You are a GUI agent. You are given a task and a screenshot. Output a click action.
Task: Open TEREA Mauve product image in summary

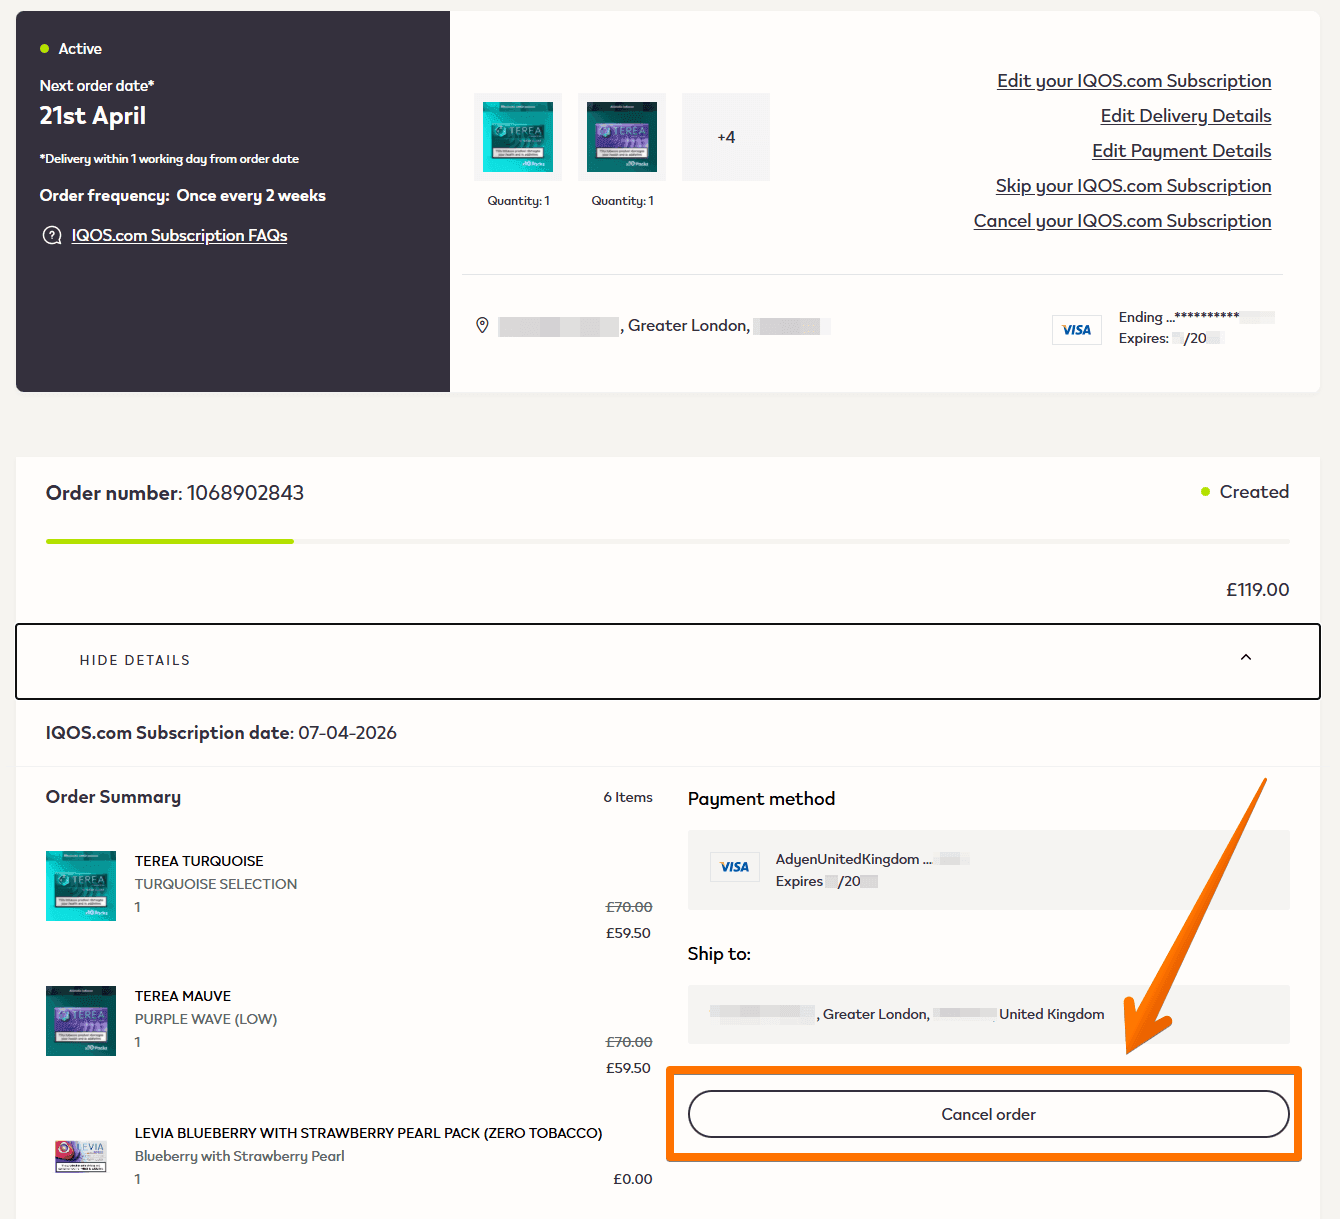[81, 1021]
